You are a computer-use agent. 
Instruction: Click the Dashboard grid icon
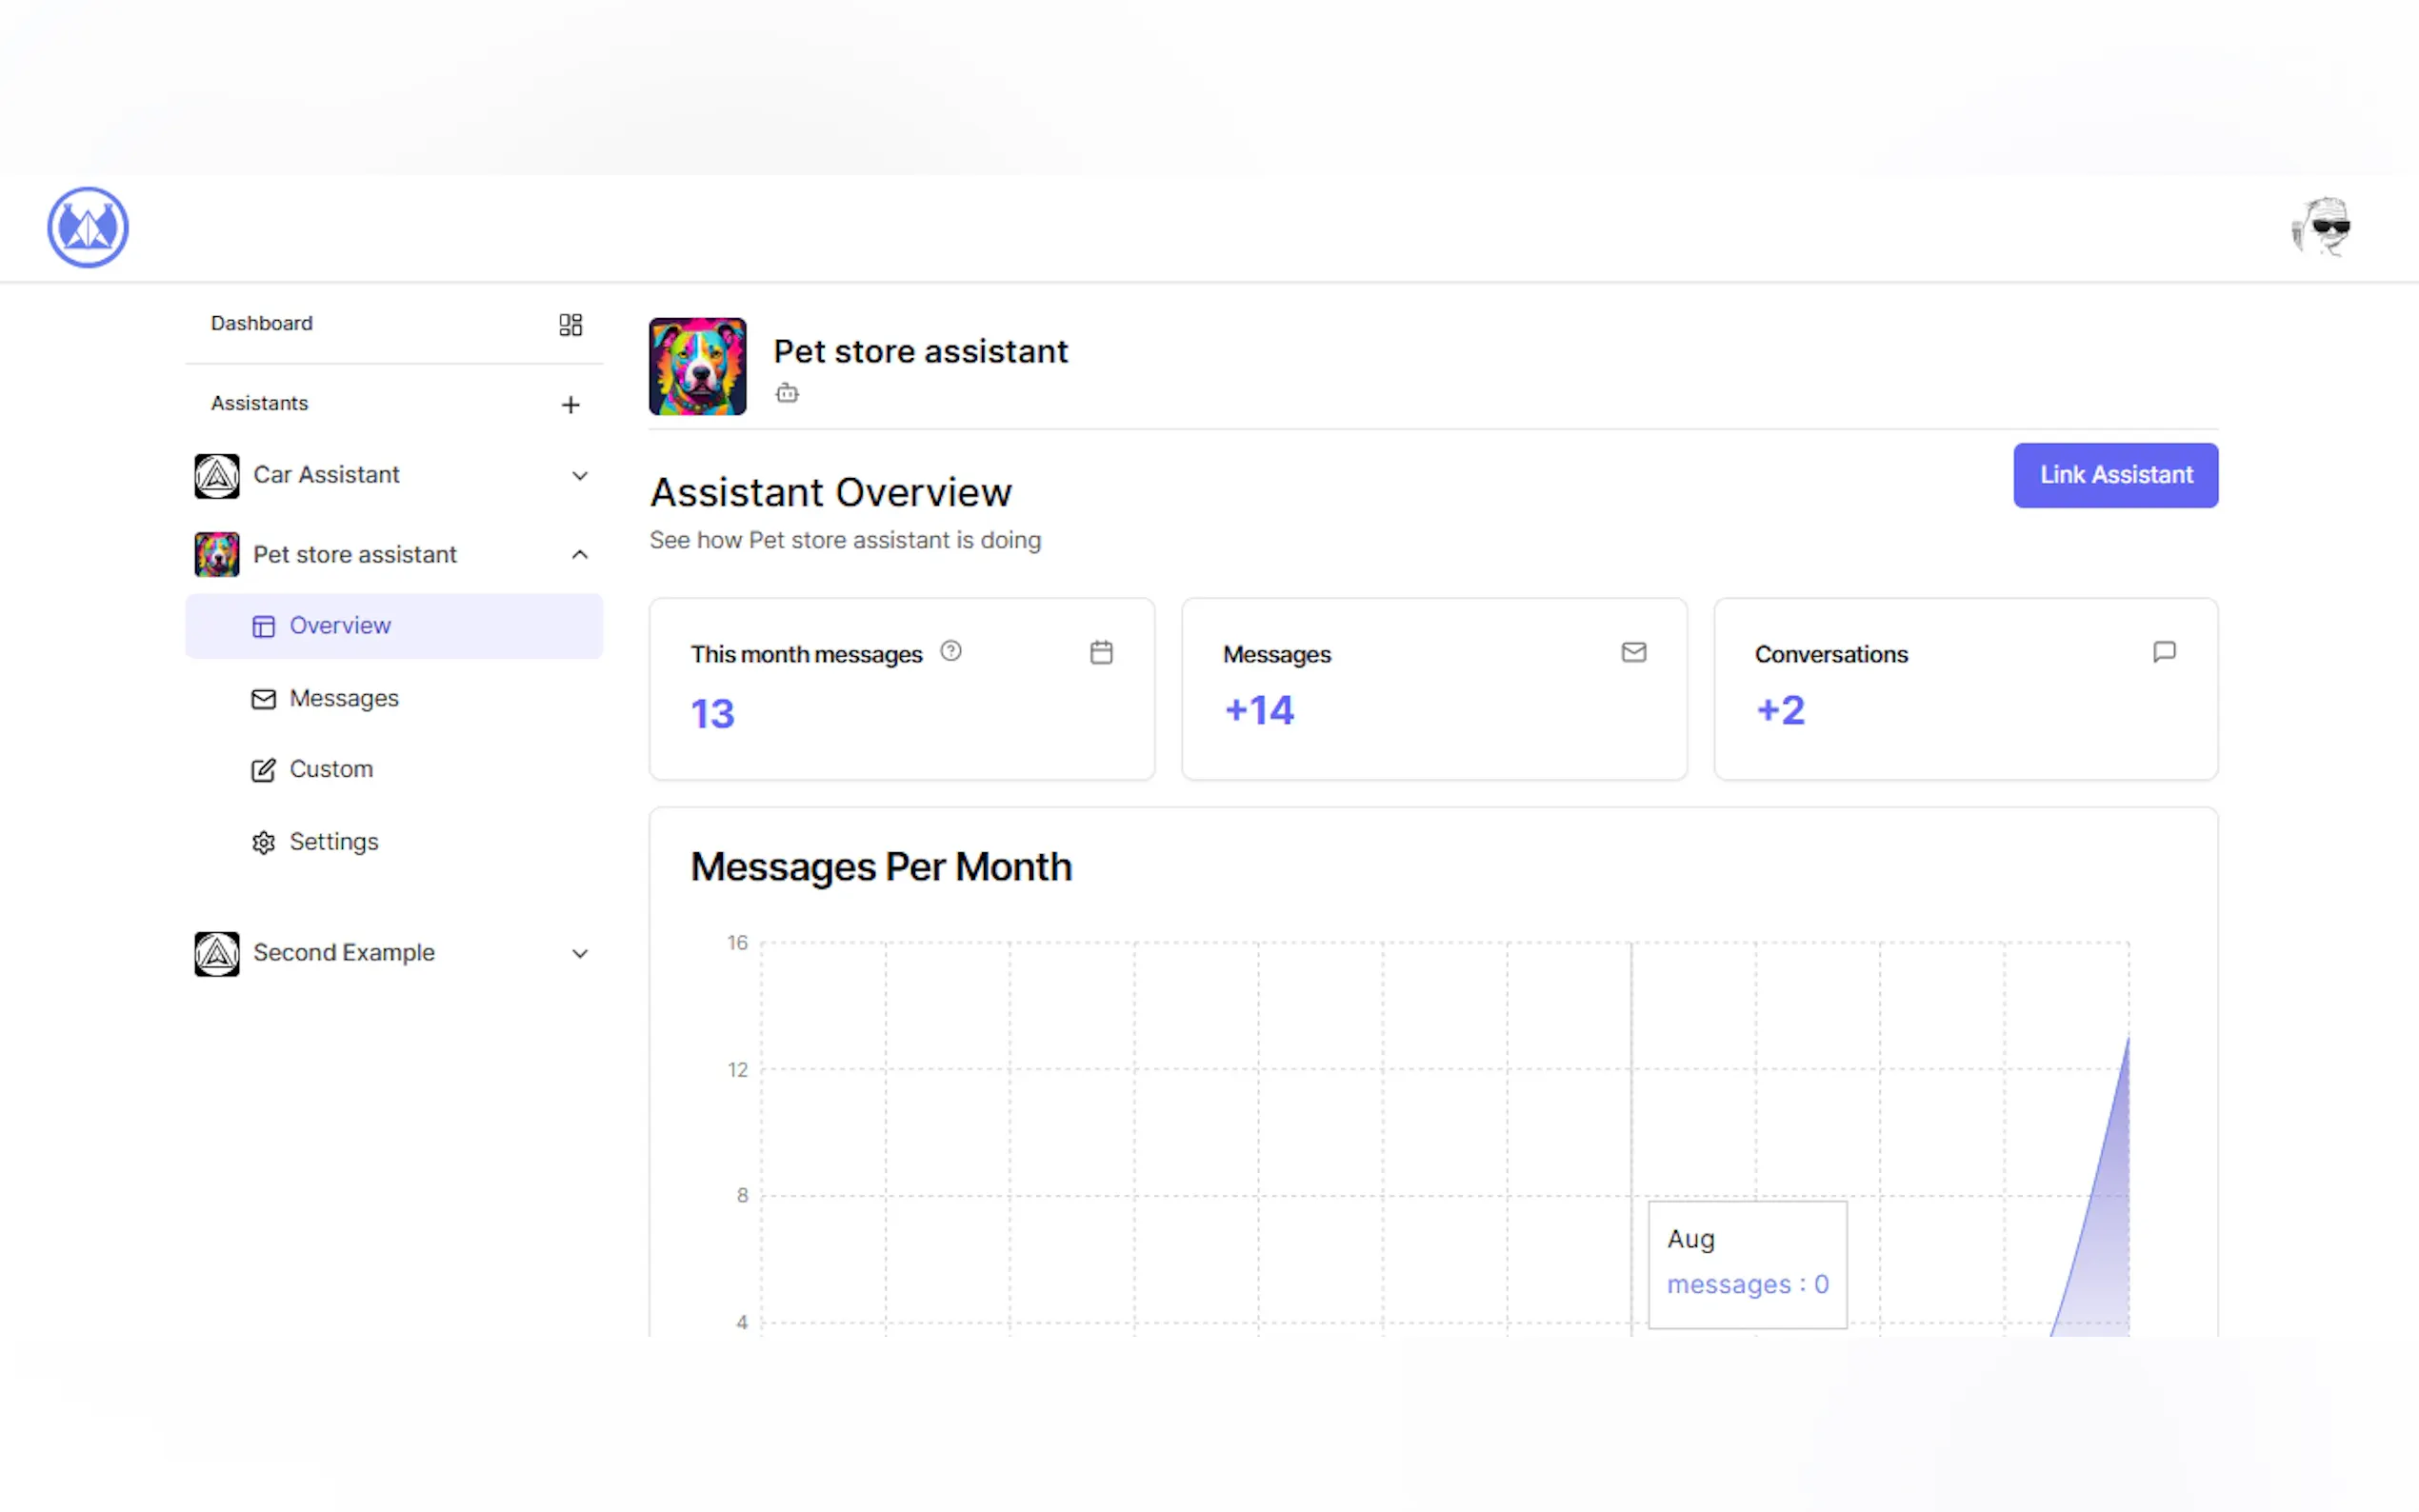pyautogui.click(x=570, y=324)
